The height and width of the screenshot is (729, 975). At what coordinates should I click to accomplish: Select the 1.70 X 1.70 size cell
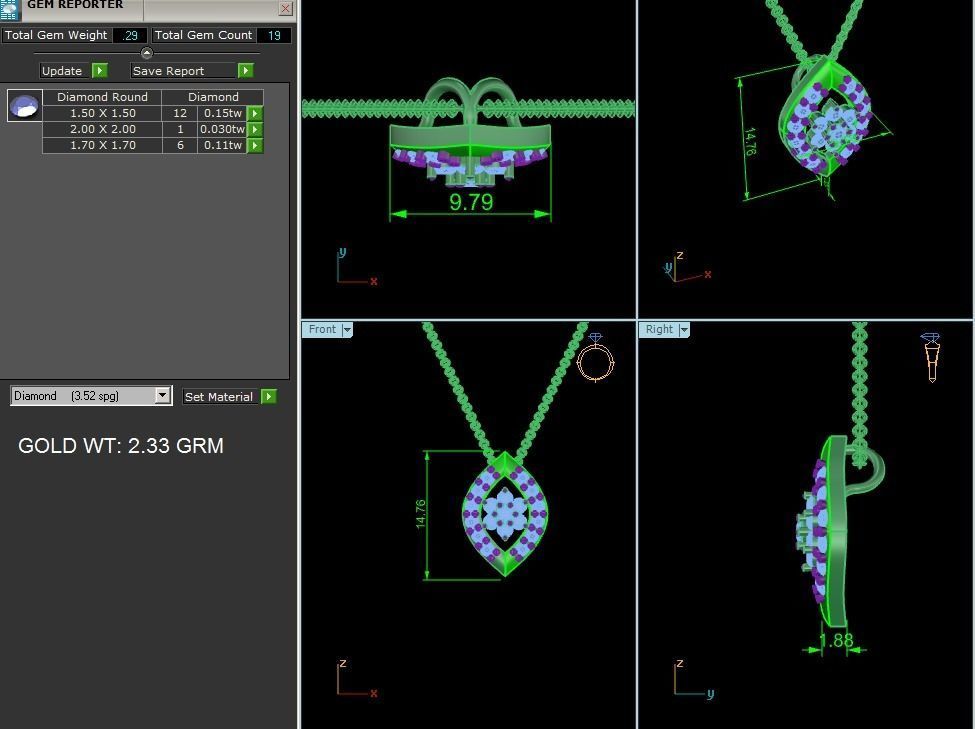coord(103,146)
